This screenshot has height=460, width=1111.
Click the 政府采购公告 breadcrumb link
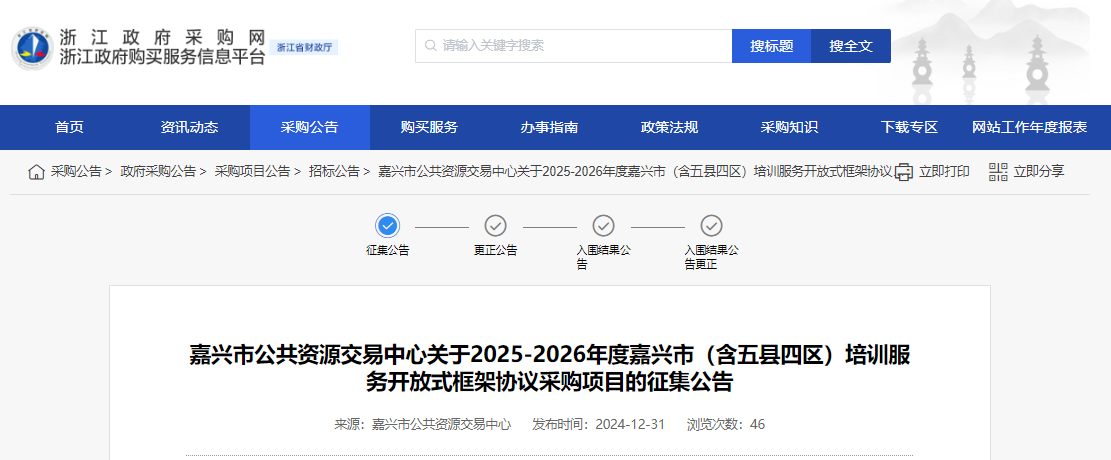point(158,172)
